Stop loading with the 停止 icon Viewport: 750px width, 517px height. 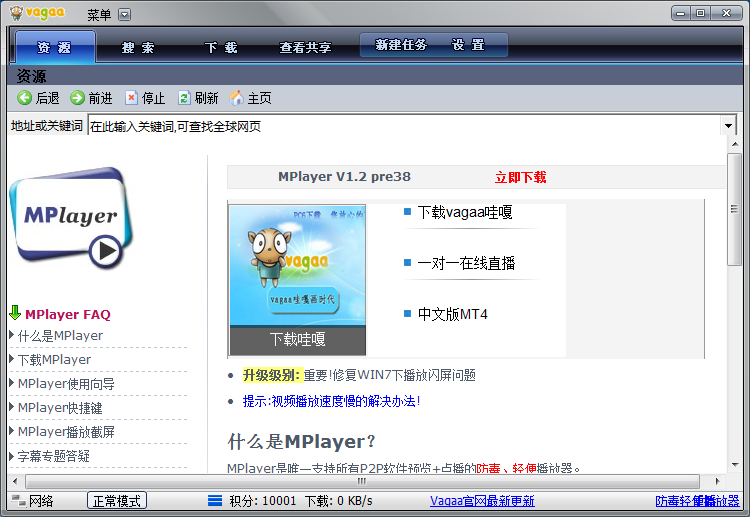tap(131, 98)
